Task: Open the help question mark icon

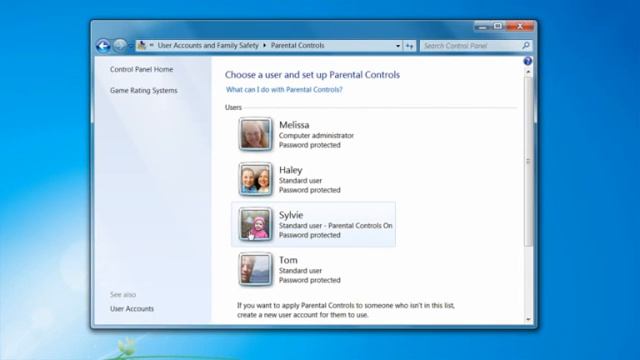Action: (527, 61)
